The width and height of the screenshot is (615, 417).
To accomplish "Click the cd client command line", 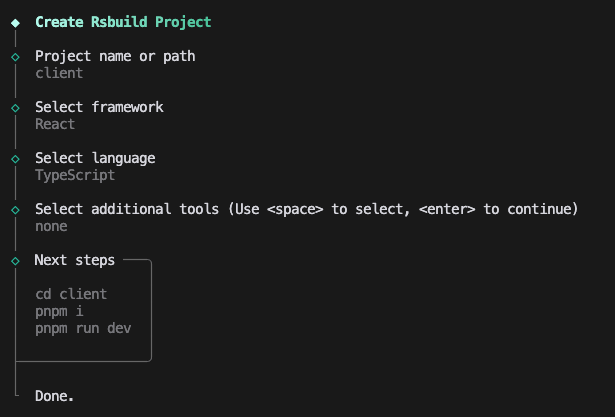I will [71, 295].
